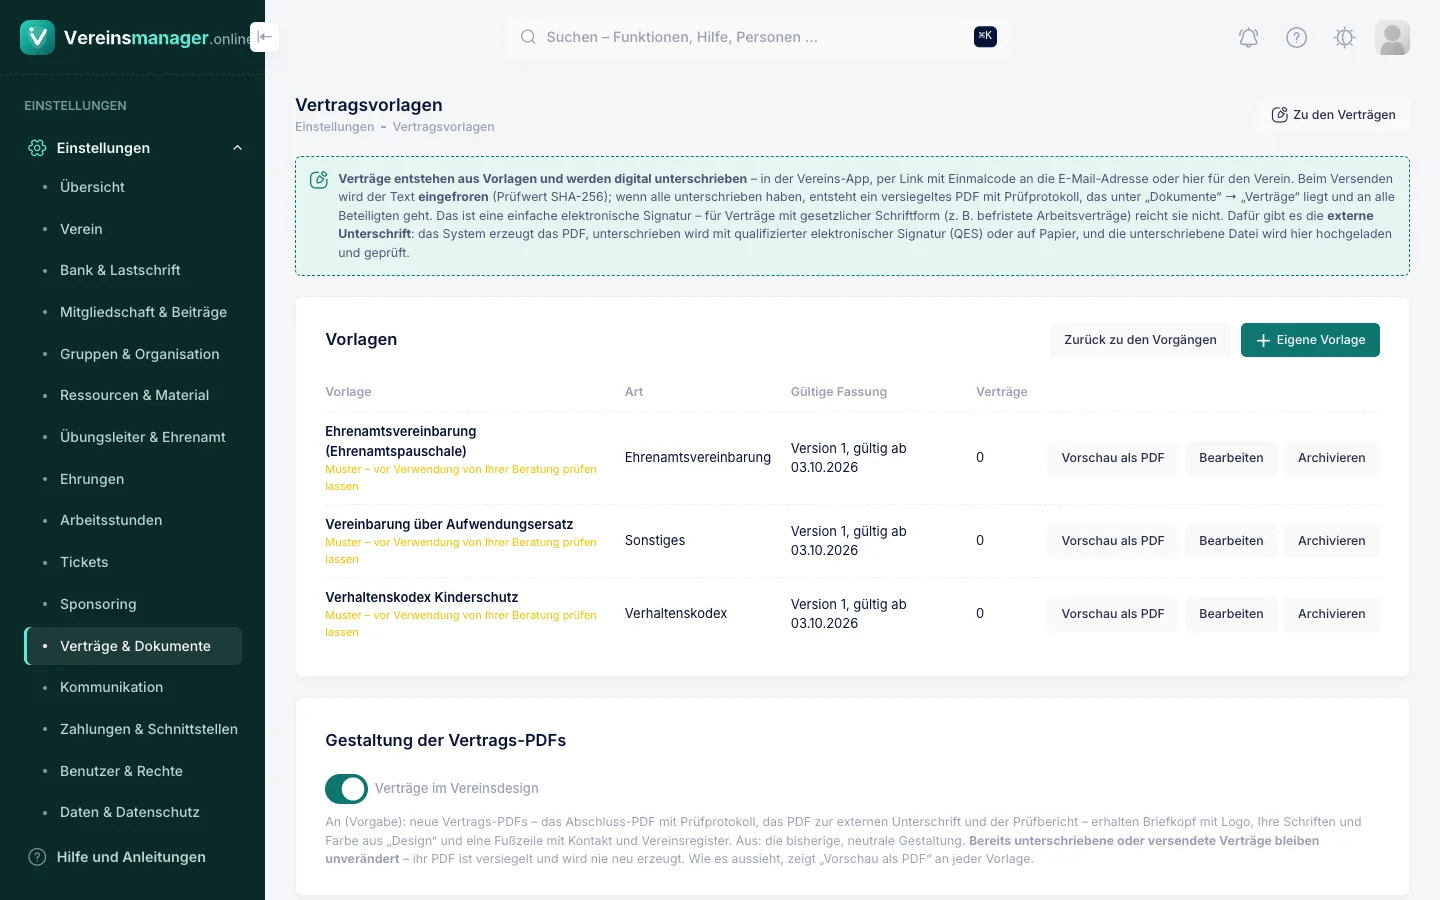Viewport: 1440px width, 900px height.
Task: Open Ehrungen settings
Action: tap(133, 479)
